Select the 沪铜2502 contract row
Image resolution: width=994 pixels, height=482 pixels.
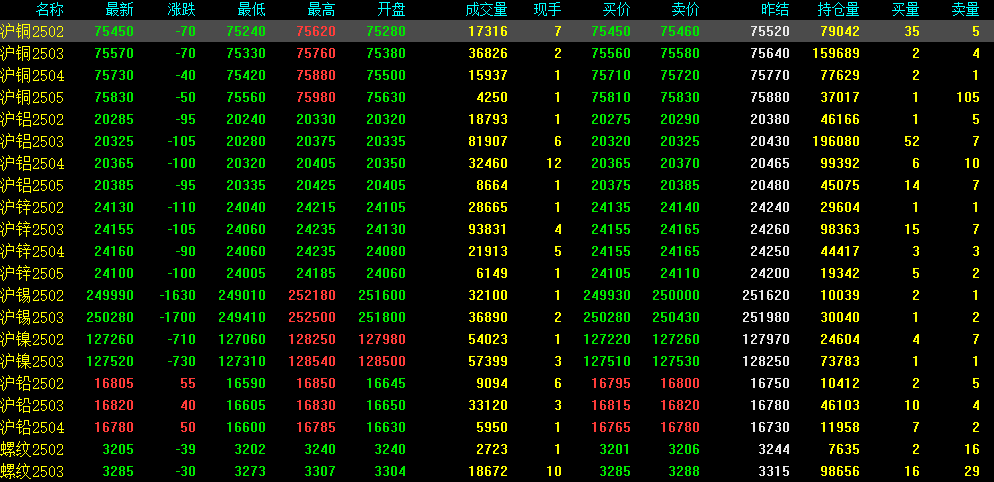pyautogui.click(x=497, y=32)
